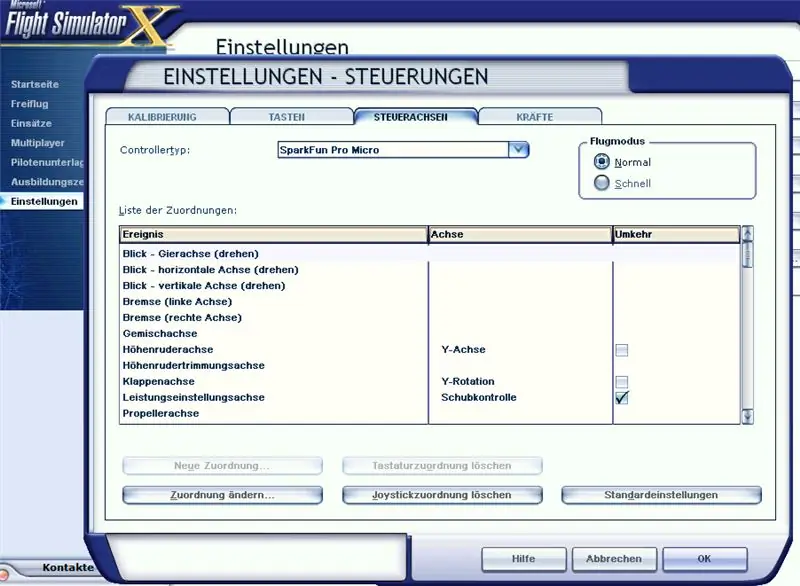The height and width of the screenshot is (586, 800).
Task: Open the Controllertyp dropdown arrow
Action: coord(518,149)
